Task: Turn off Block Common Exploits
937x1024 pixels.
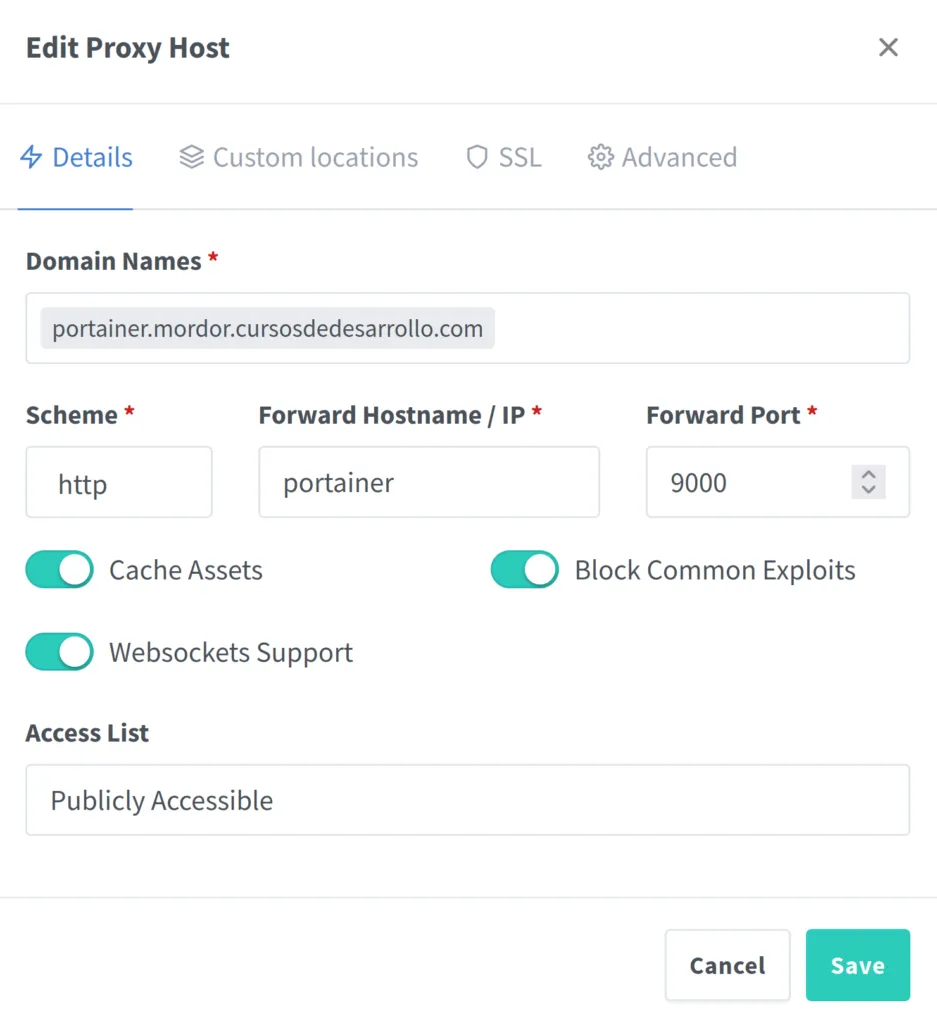Action: click(x=525, y=570)
